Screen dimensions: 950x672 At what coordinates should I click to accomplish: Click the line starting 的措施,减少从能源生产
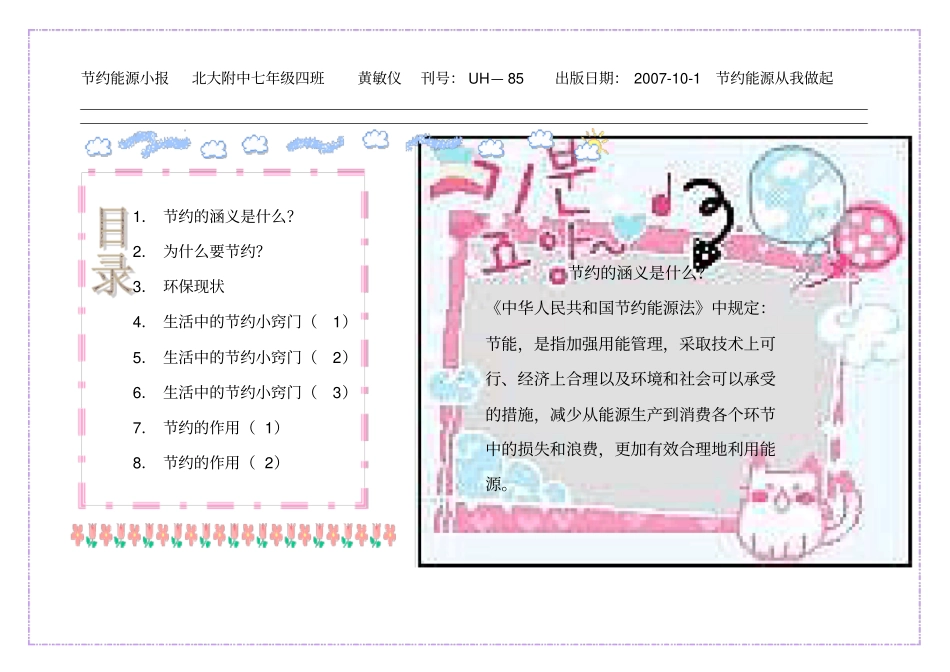click(631, 414)
